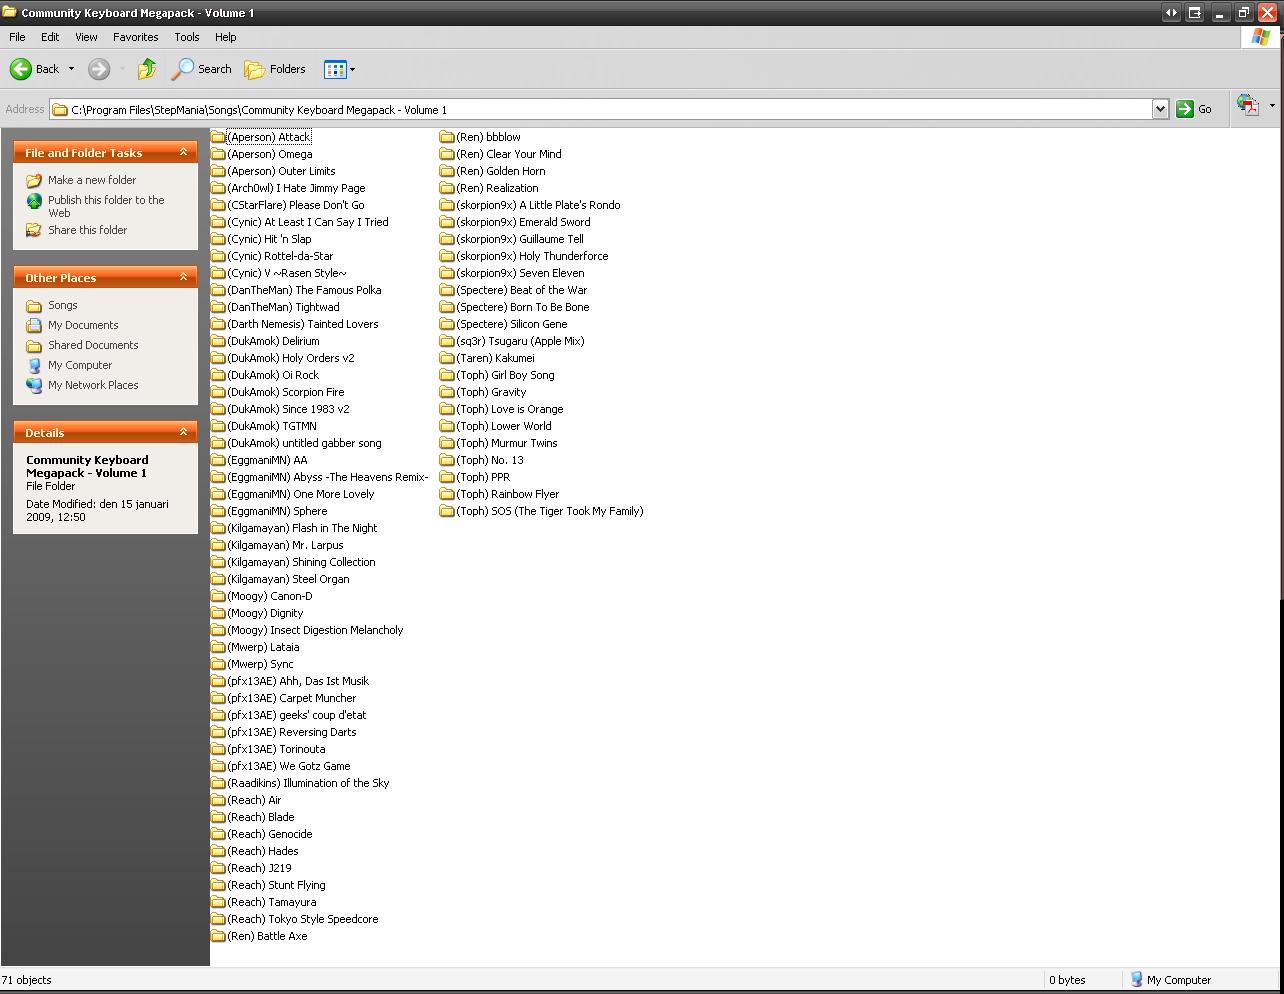Click the Go button
This screenshot has height=994, width=1284.
pos(1194,109)
